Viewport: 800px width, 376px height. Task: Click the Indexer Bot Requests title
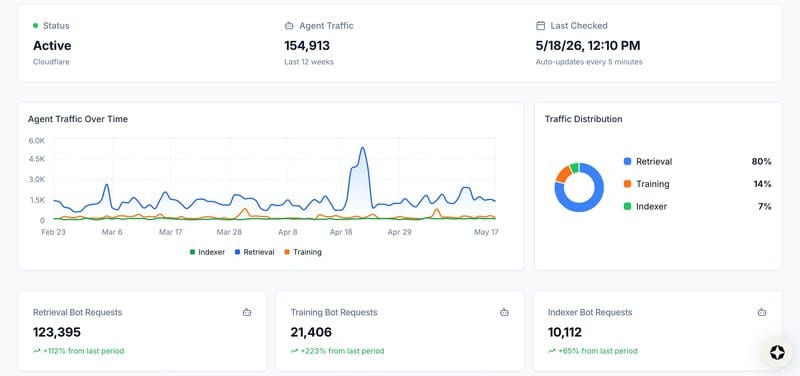click(x=590, y=312)
